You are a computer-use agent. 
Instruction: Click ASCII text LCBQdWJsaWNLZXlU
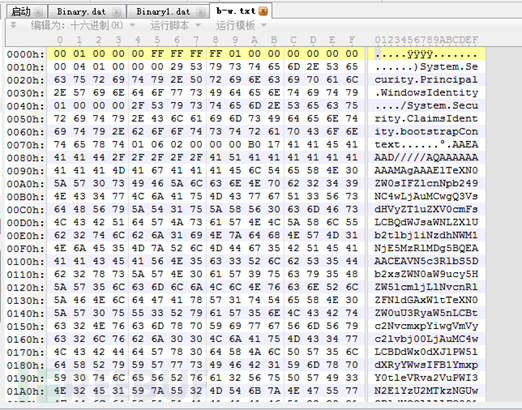pos(426,222)
